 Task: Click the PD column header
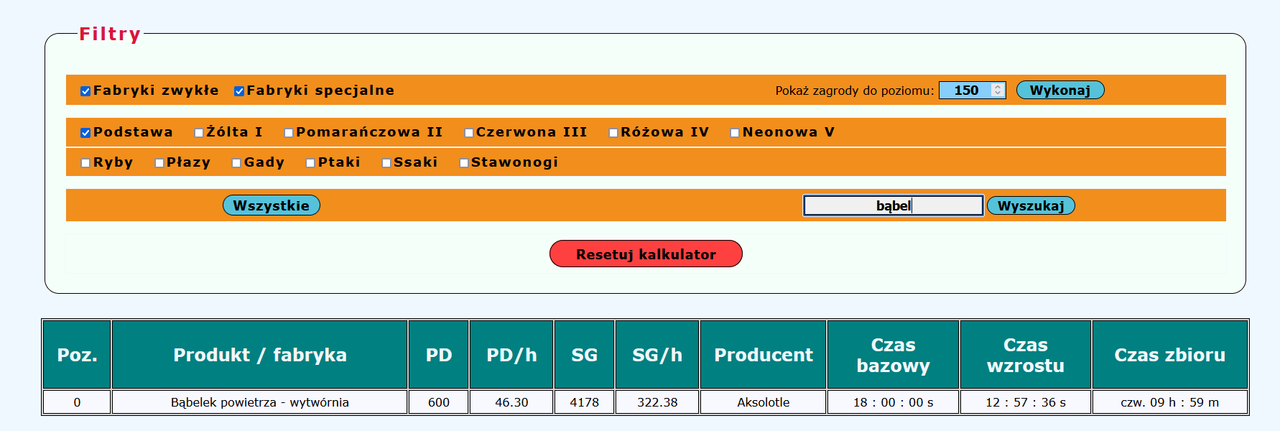pos(439,355)
